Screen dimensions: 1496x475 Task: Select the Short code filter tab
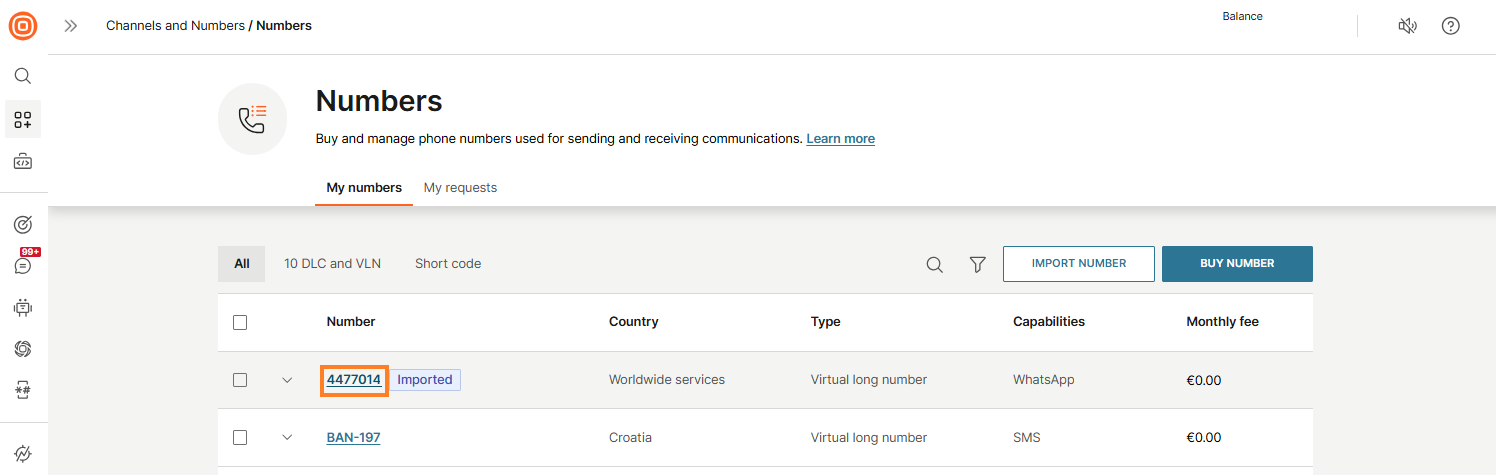448,264
